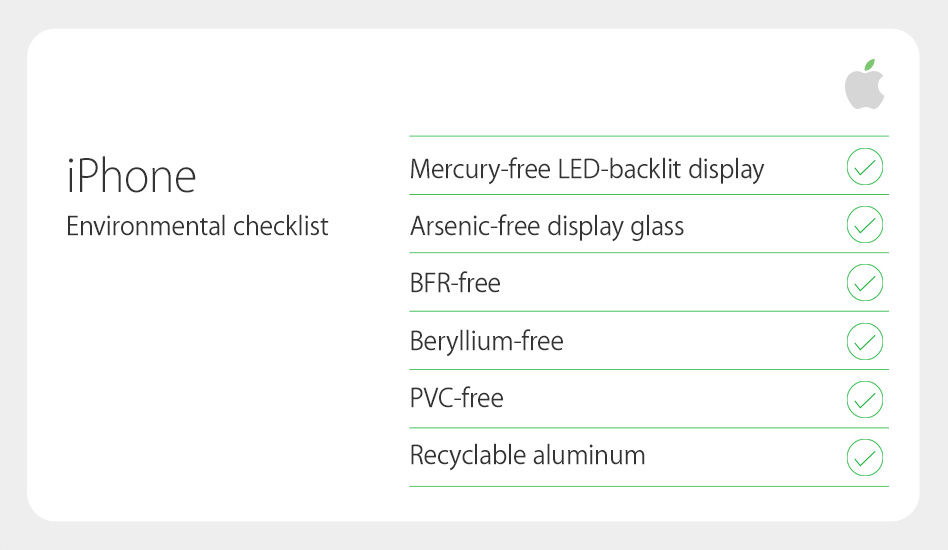
Task: Click the green leaf on the Apple logo
Action: (x=870, y=66)
